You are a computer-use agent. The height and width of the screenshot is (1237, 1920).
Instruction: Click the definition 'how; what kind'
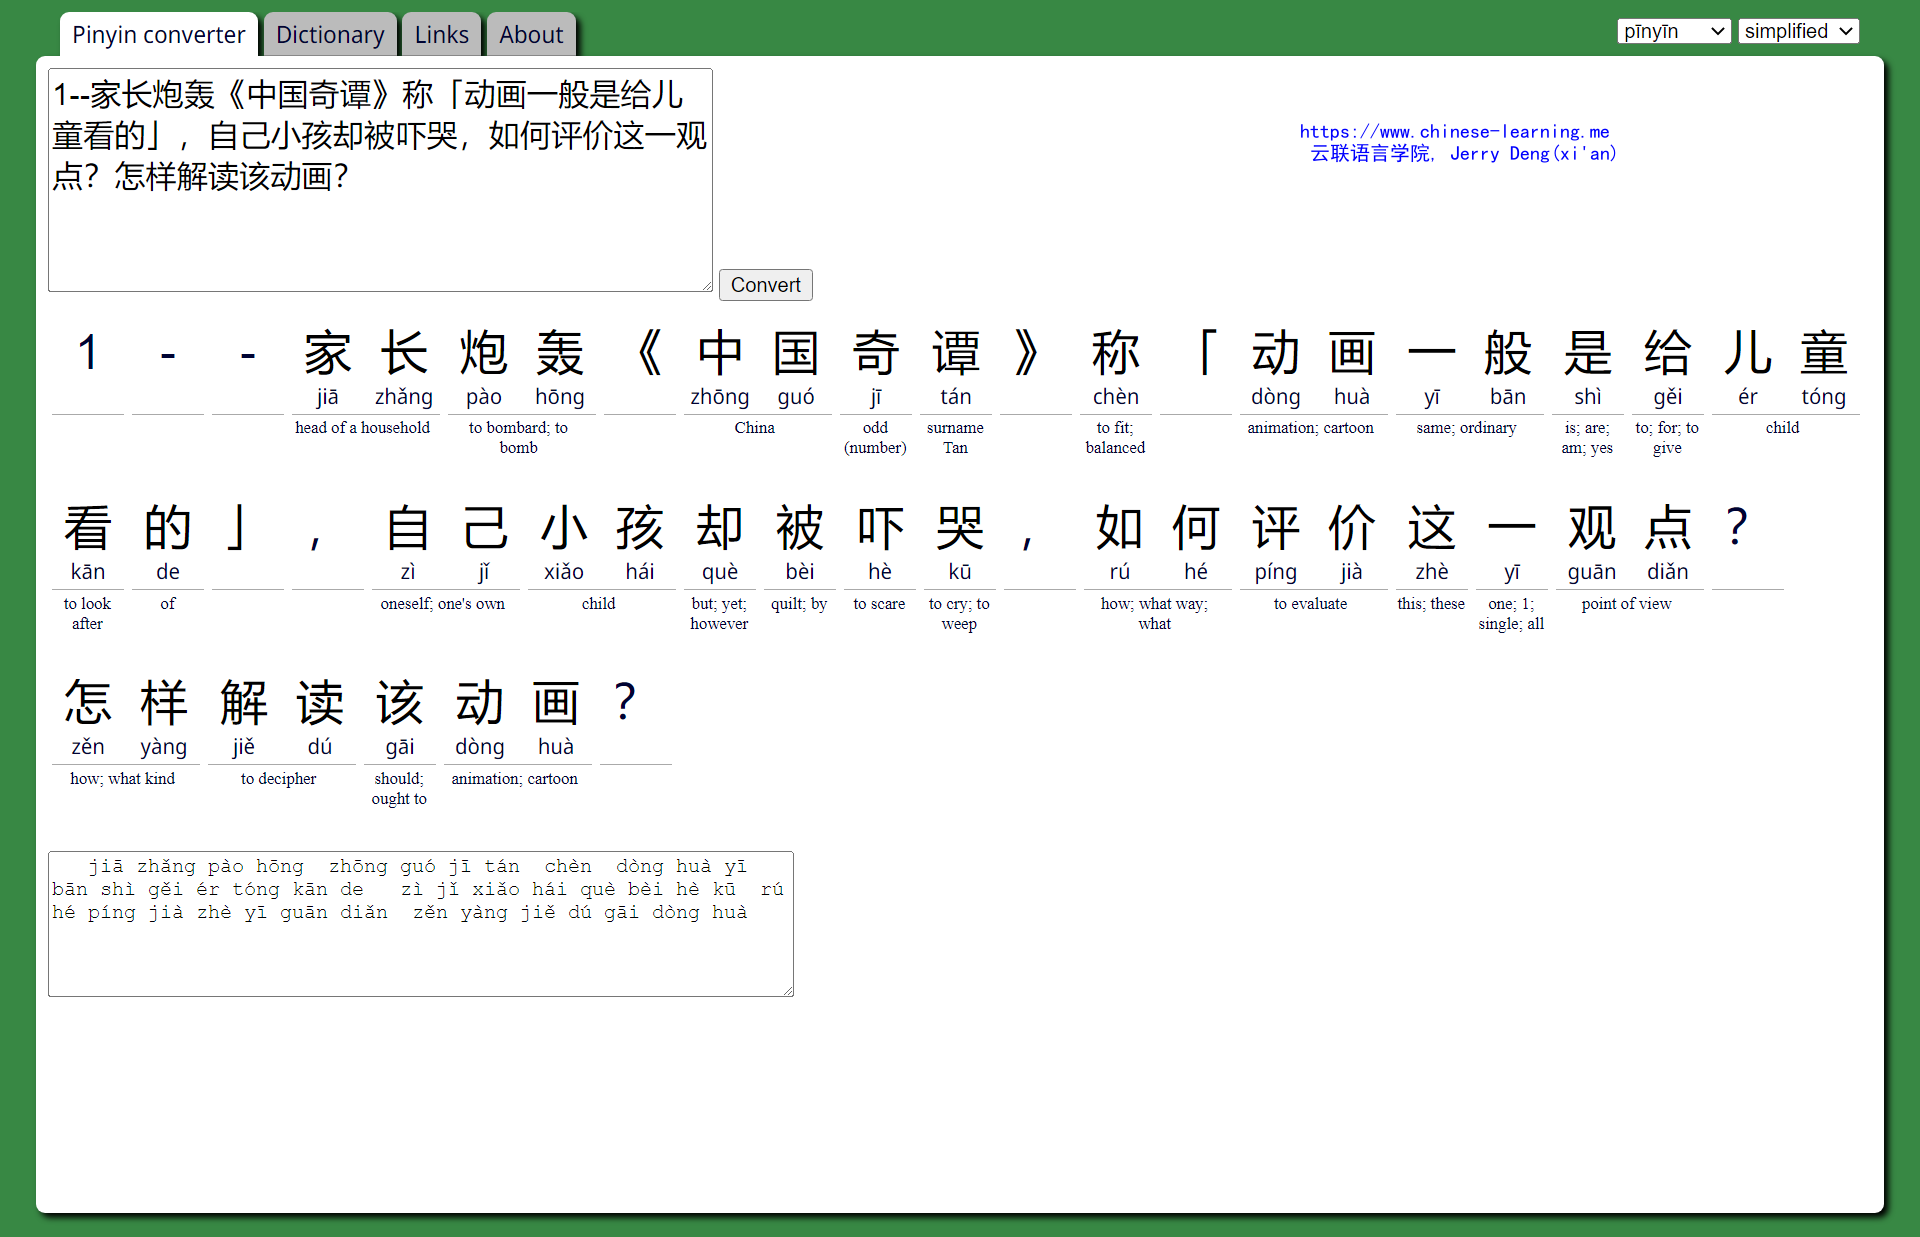(122, 779)
